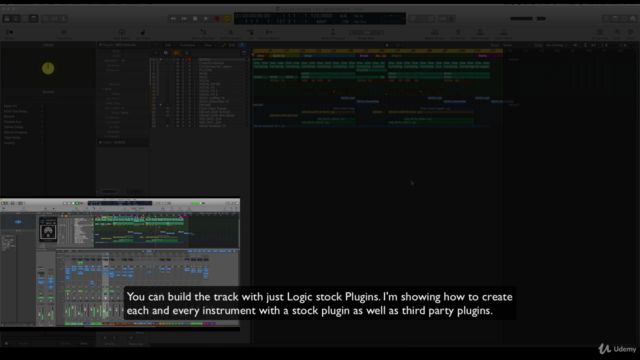Open the Loop Browser button

624,18
